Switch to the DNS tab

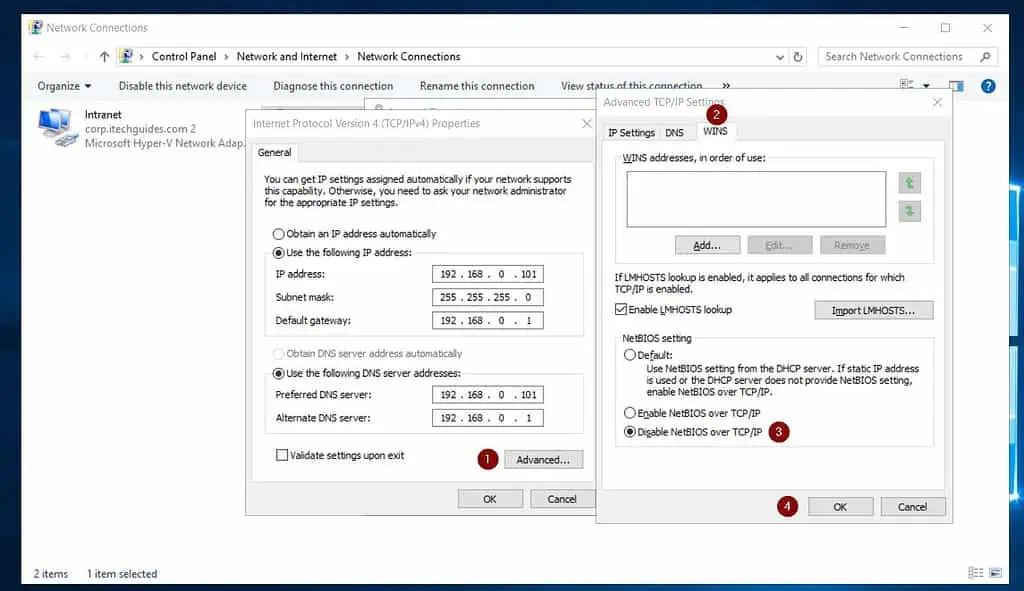675,132
